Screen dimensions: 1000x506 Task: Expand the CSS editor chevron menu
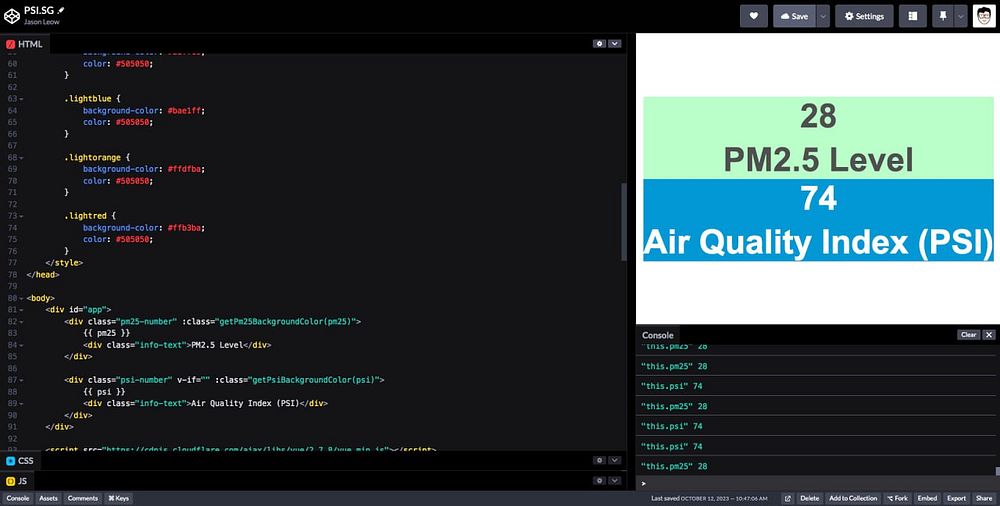[614, 460]
